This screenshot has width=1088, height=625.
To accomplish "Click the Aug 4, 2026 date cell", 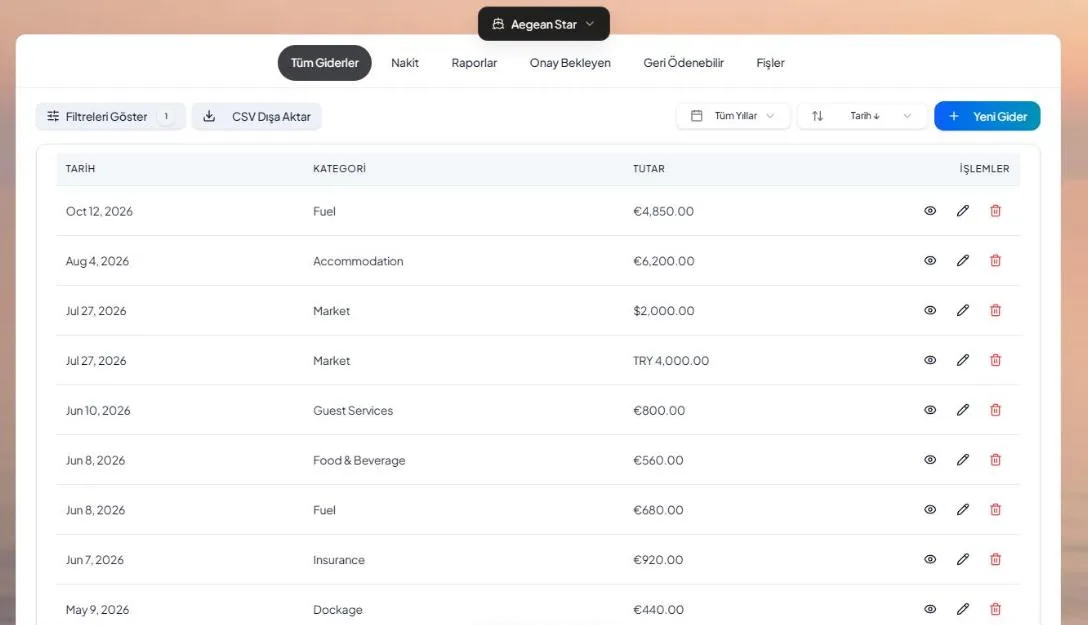I will [x=97, y=261].
